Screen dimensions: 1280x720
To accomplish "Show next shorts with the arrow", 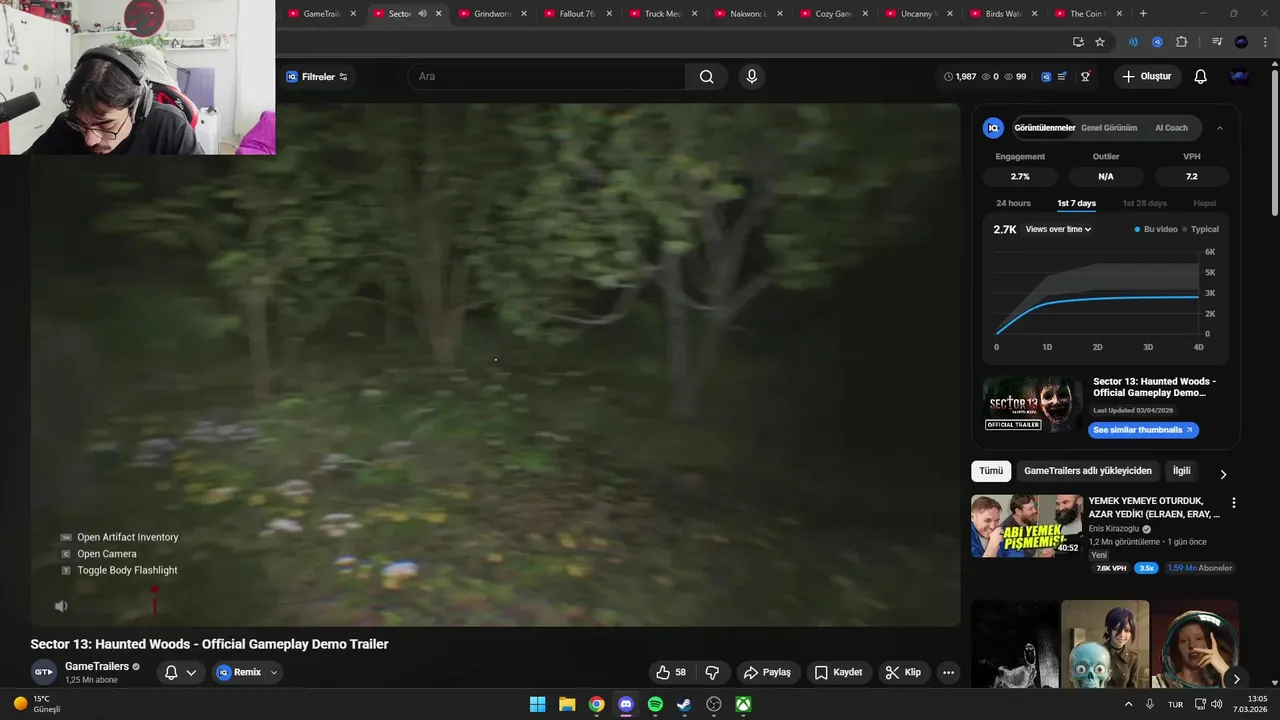I will (1236, 679).
